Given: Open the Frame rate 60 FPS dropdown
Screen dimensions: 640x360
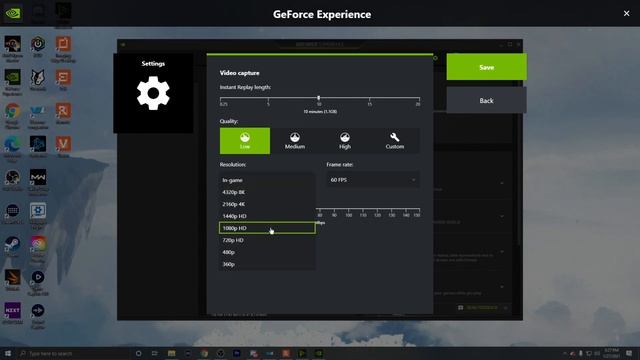Looking at the screenshot, I should [373, 180].
